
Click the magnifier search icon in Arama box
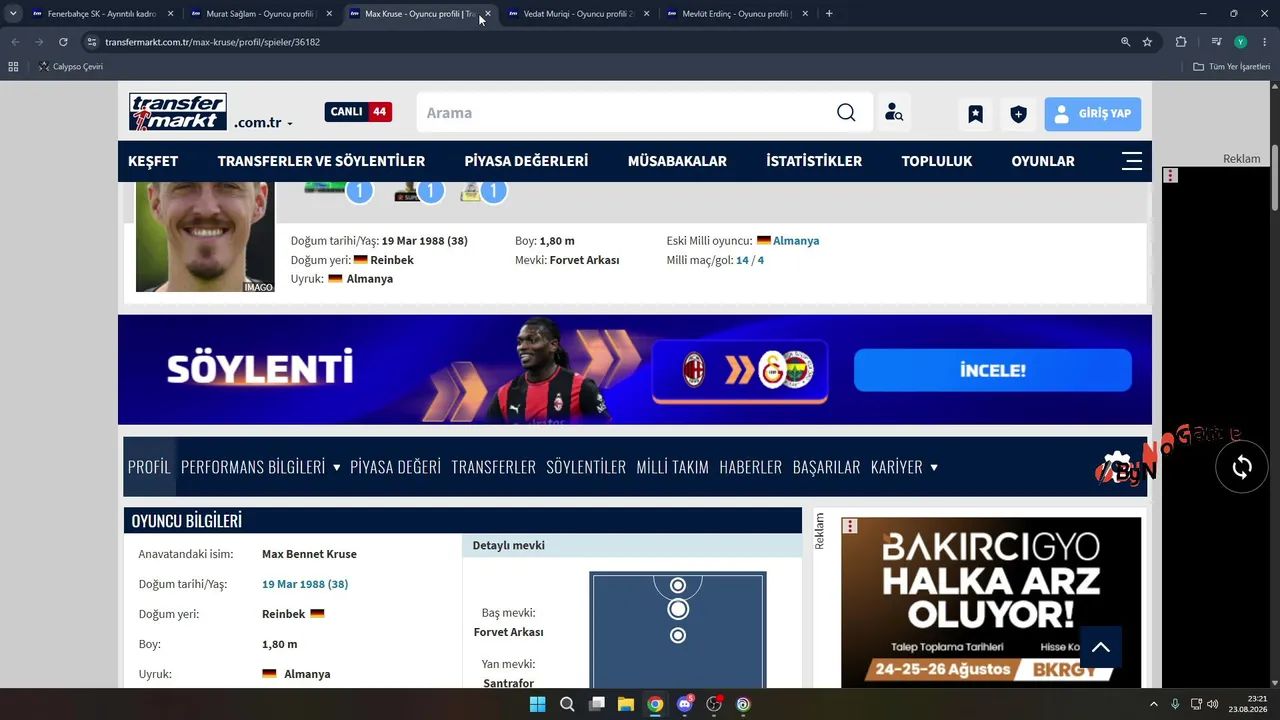pyautogui.click(x=846, y=113)
